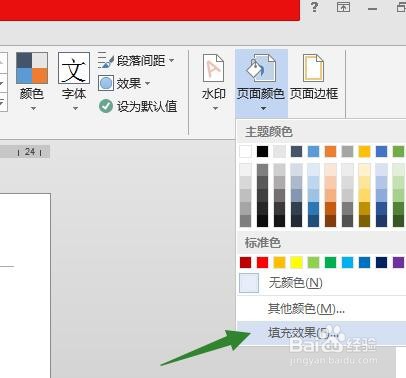Viewport: 406px width, 378px height.
Task: Click the Paragraph Spacing brush icon
Action: click(x=106, y=60)
